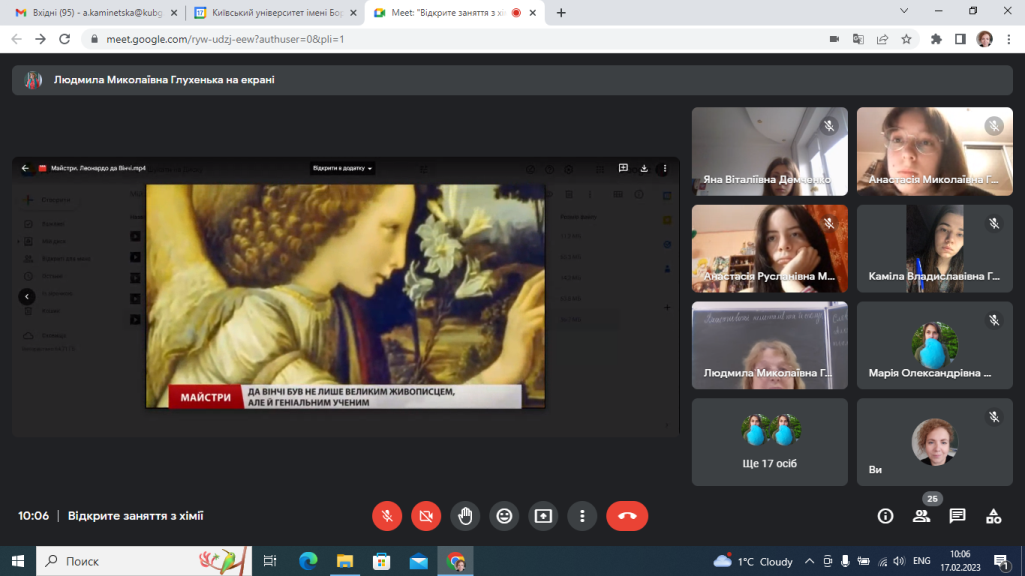Click the present screen icon

pyautogui.click(x=543, y=516)
